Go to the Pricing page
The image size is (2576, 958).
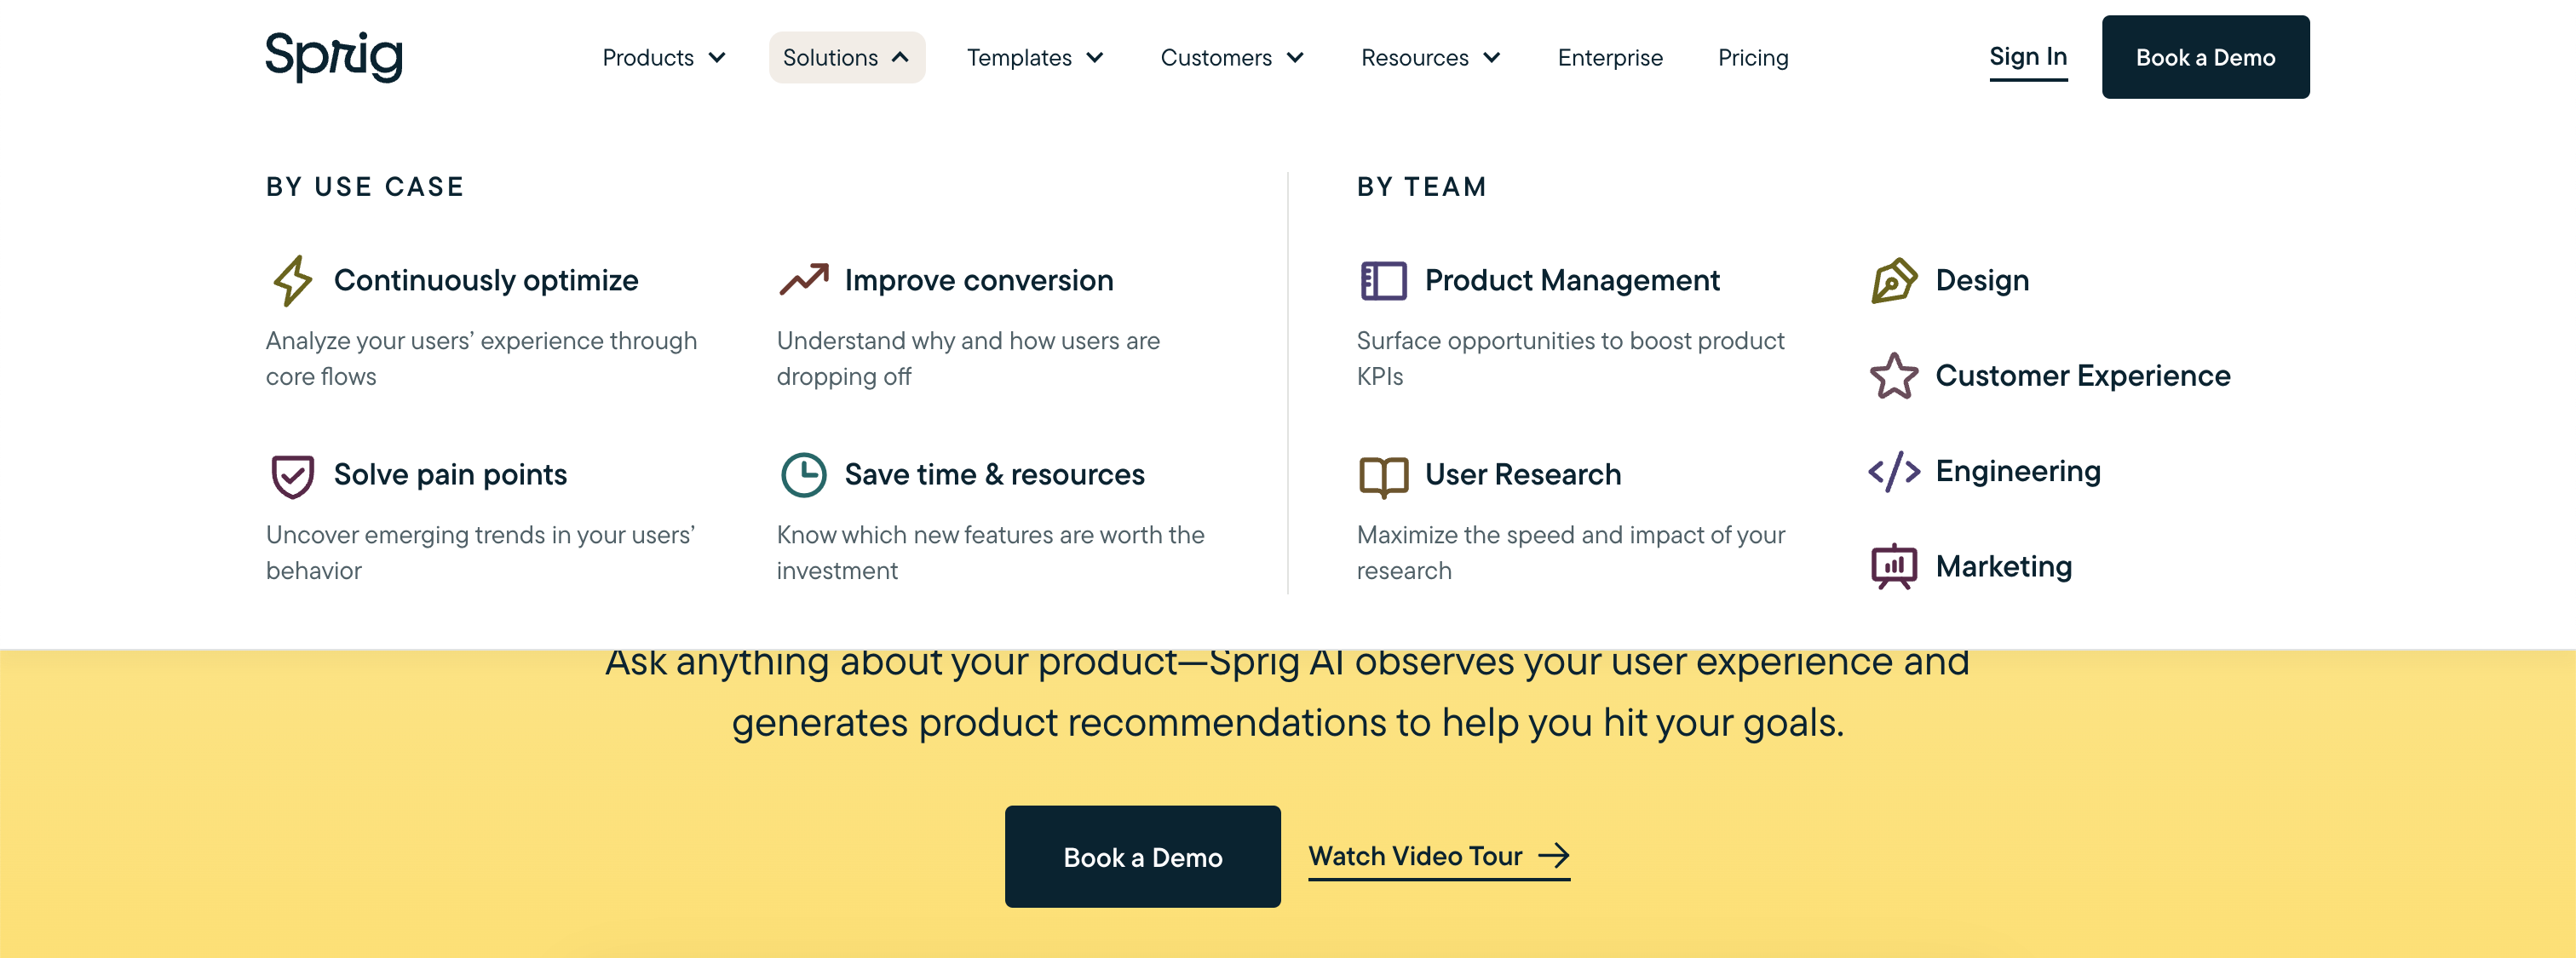pos(1752,57)
